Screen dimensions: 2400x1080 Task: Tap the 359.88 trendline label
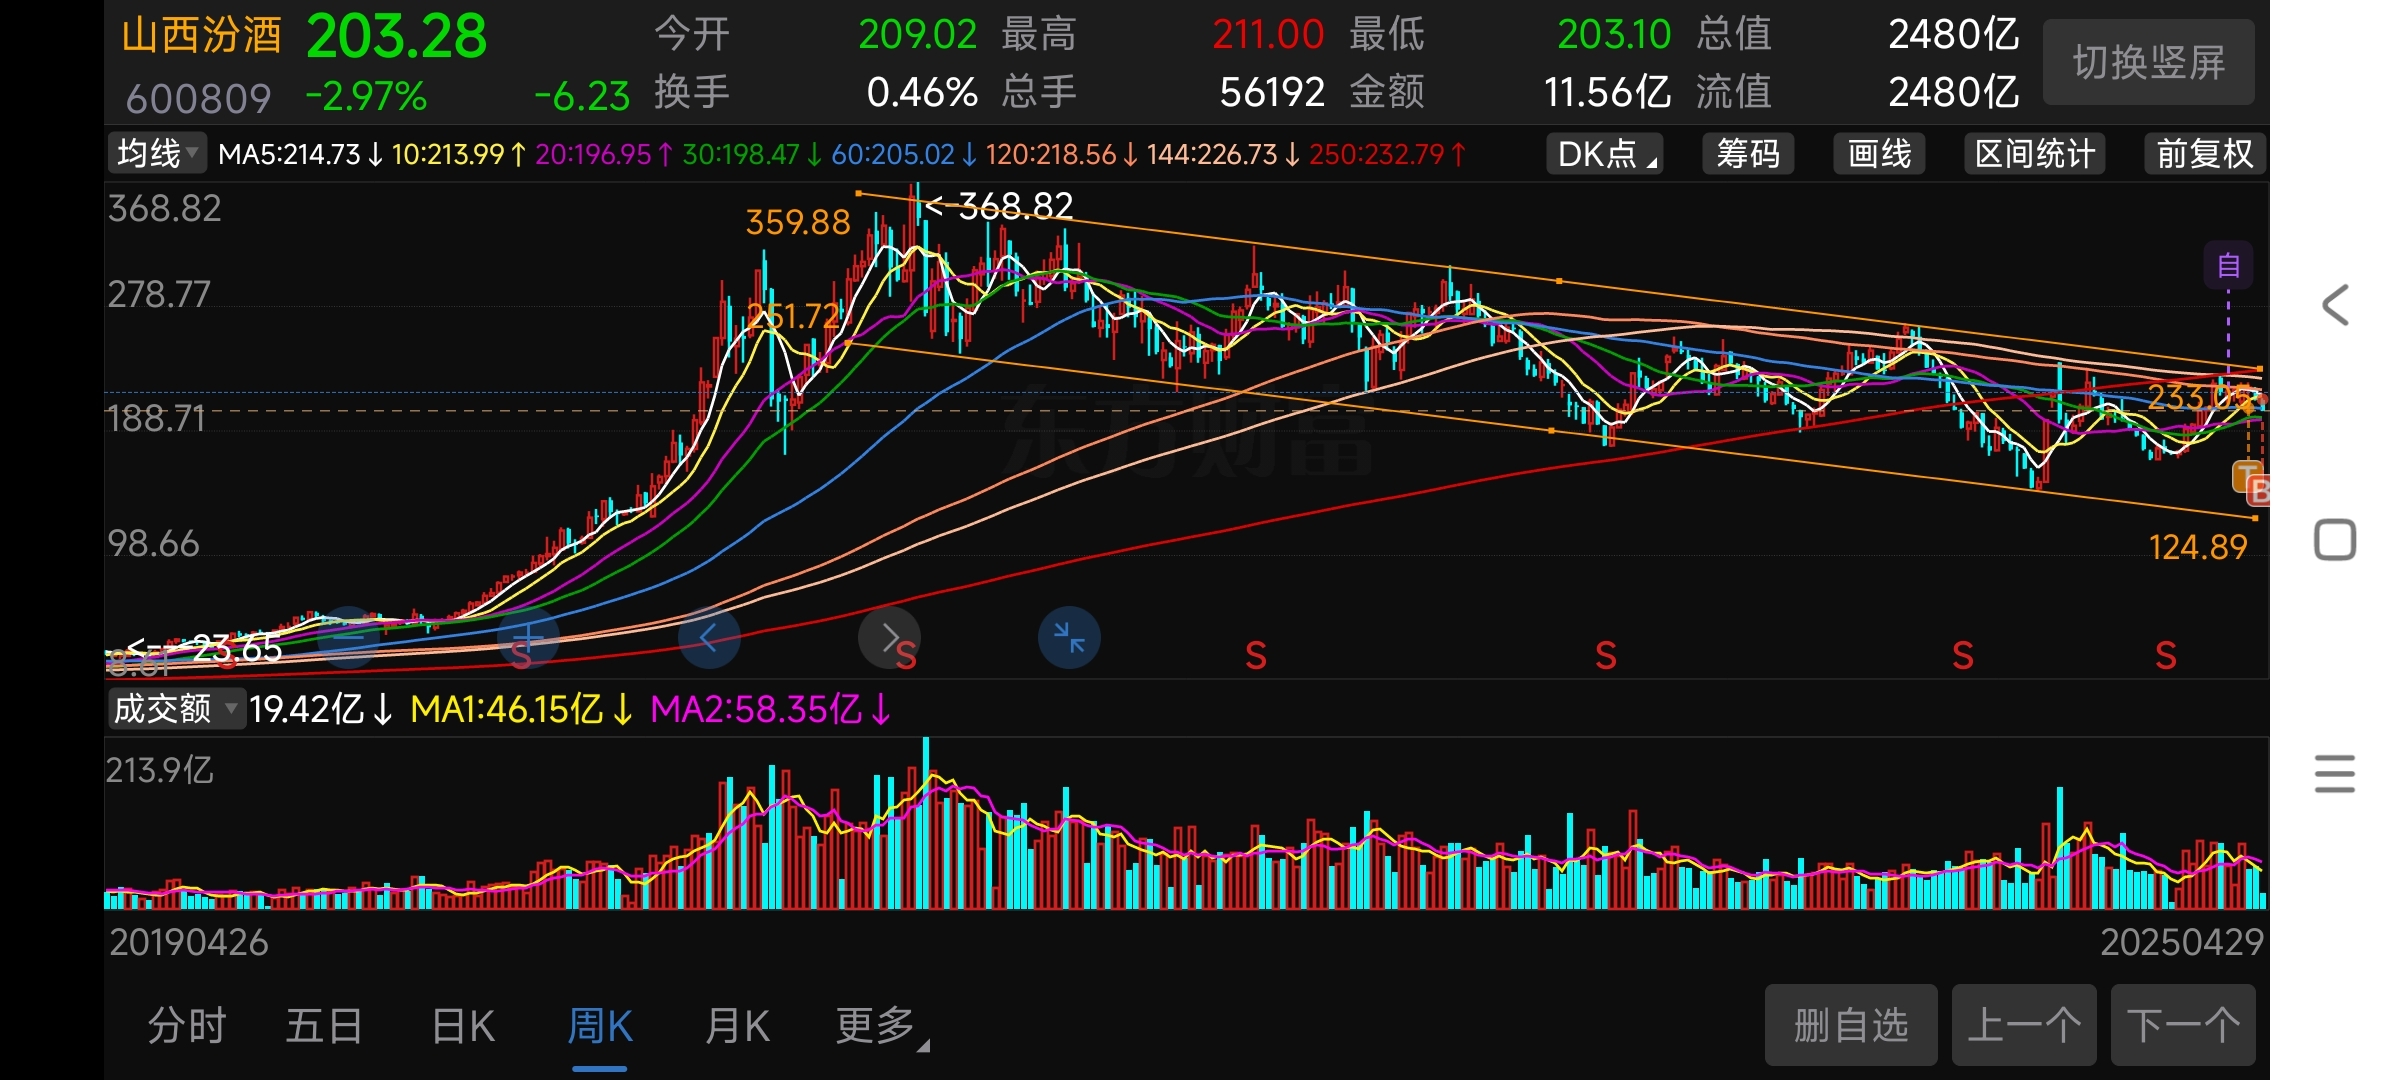pos(798,222)
